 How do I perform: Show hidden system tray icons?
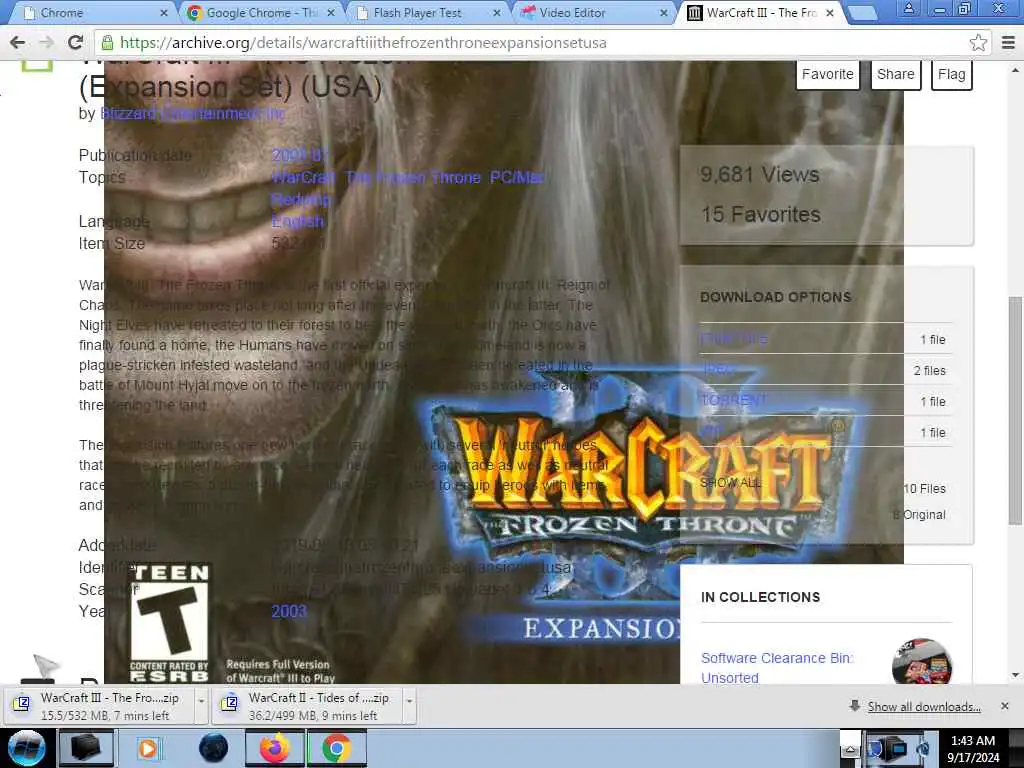pos(850,748)
